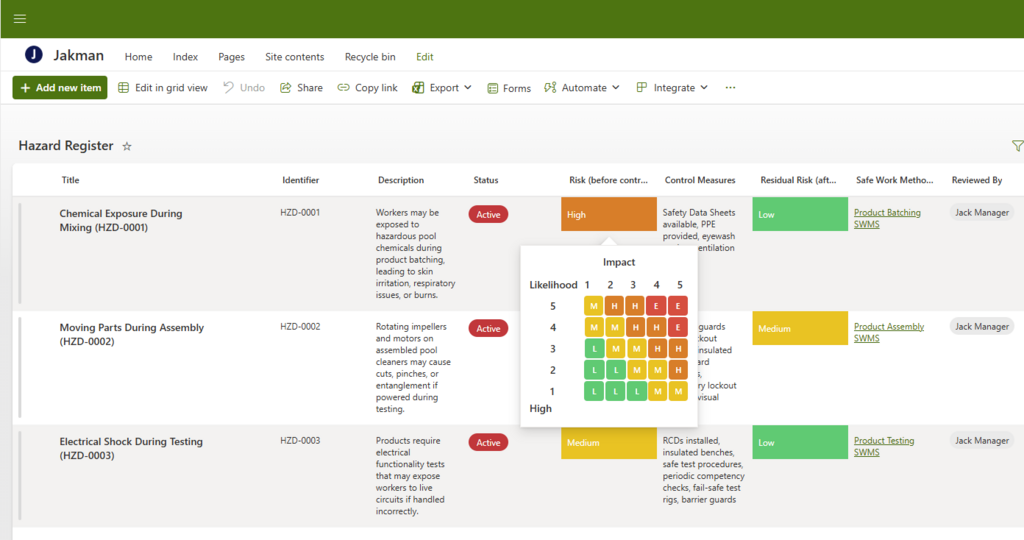This screenshot has height=540, width=1024.
Task: Share the list using Share button
Action: click(x=301, y=88)
